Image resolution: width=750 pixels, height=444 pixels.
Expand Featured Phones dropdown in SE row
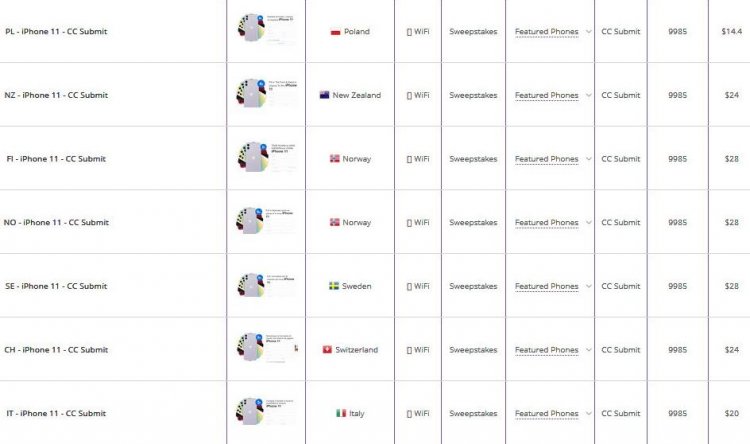[589, 286]
